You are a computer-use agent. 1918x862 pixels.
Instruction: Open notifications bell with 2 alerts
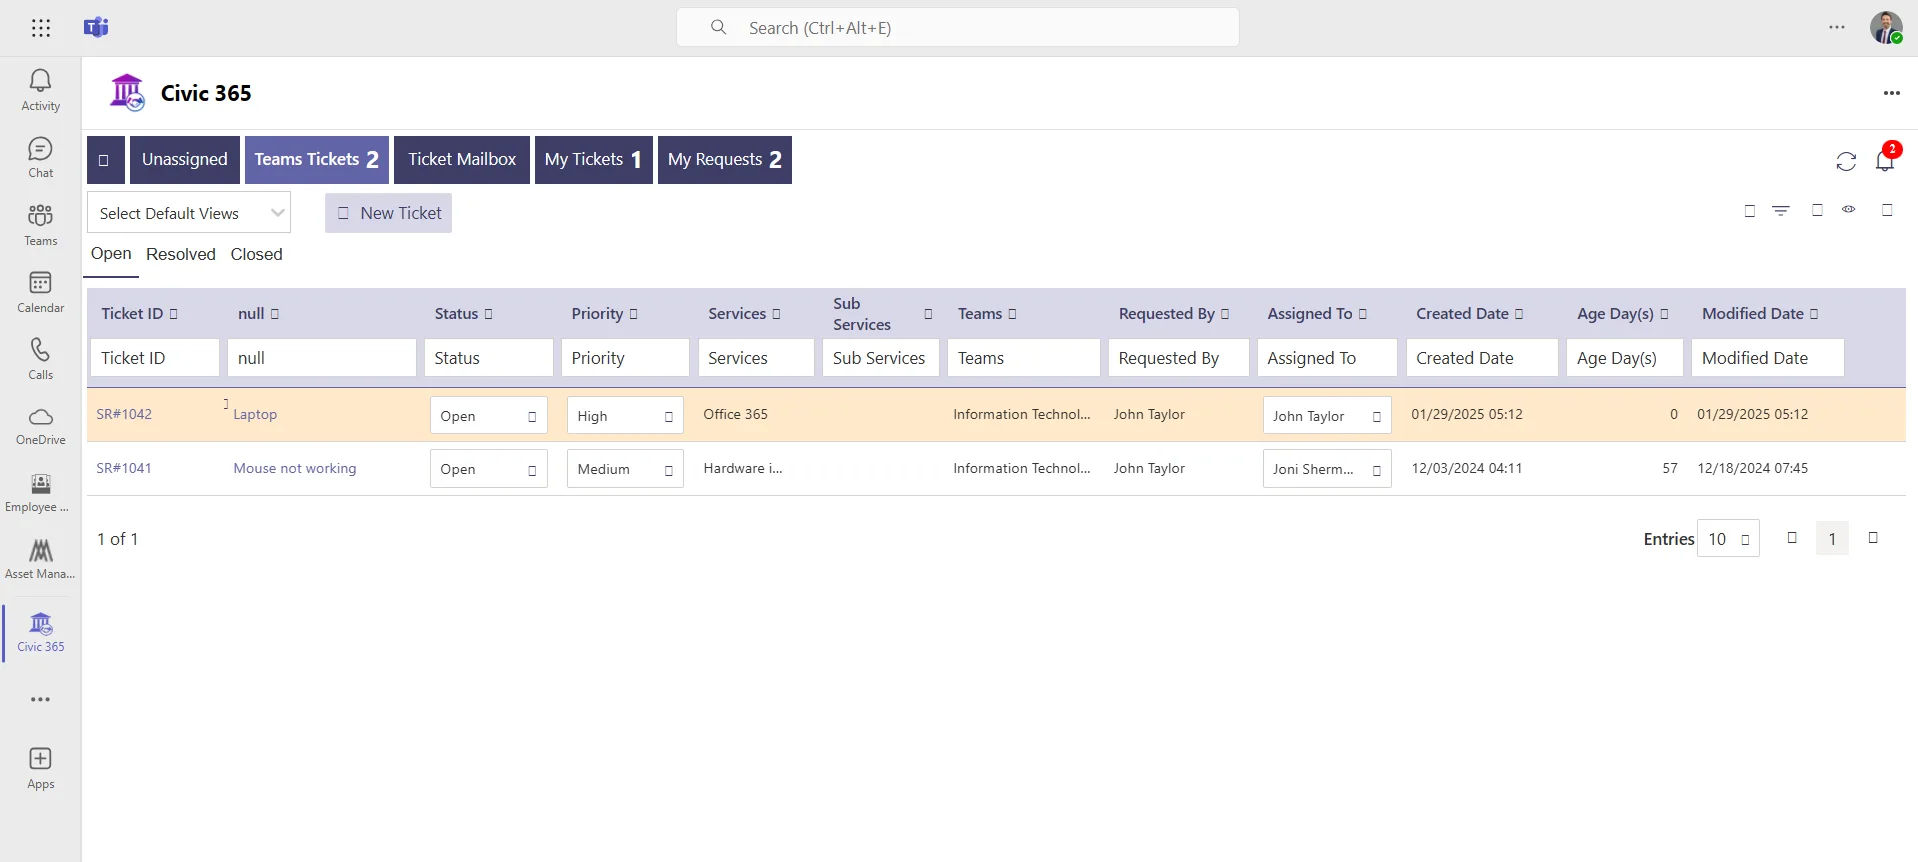(1886, 159)
